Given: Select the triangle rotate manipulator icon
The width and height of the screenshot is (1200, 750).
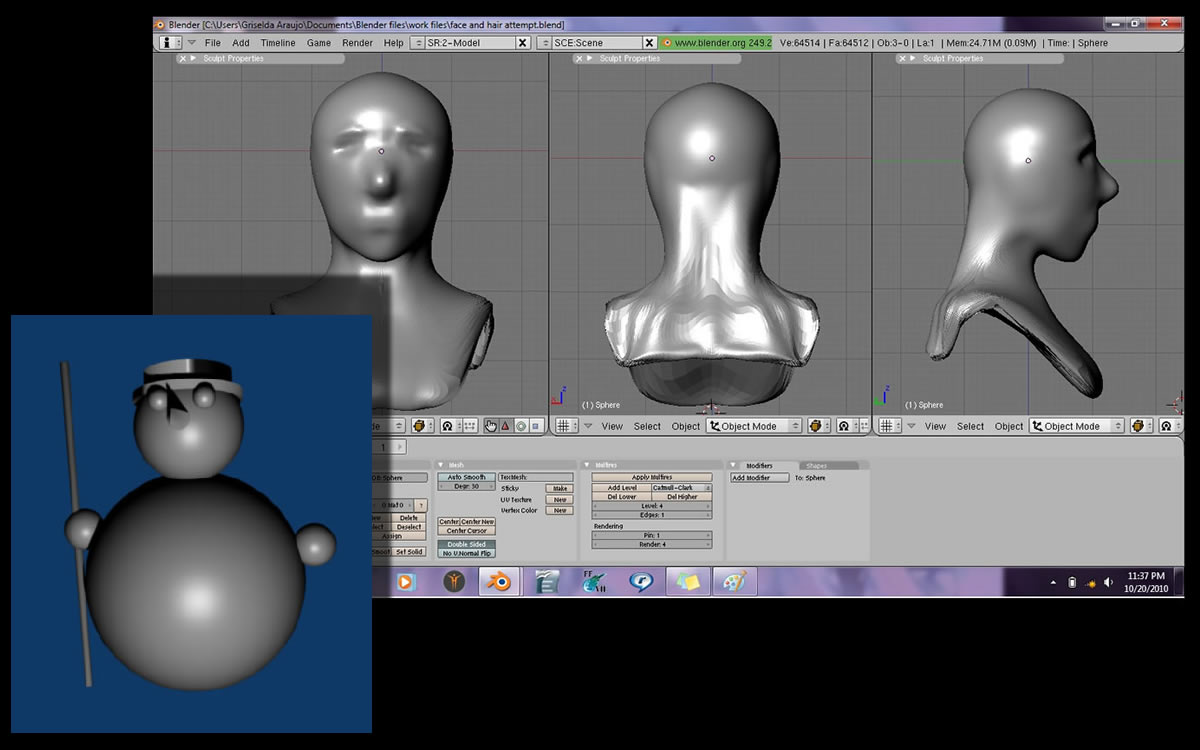Looking at the screenshot, I should pyautogui.click(x=505, y=426).
